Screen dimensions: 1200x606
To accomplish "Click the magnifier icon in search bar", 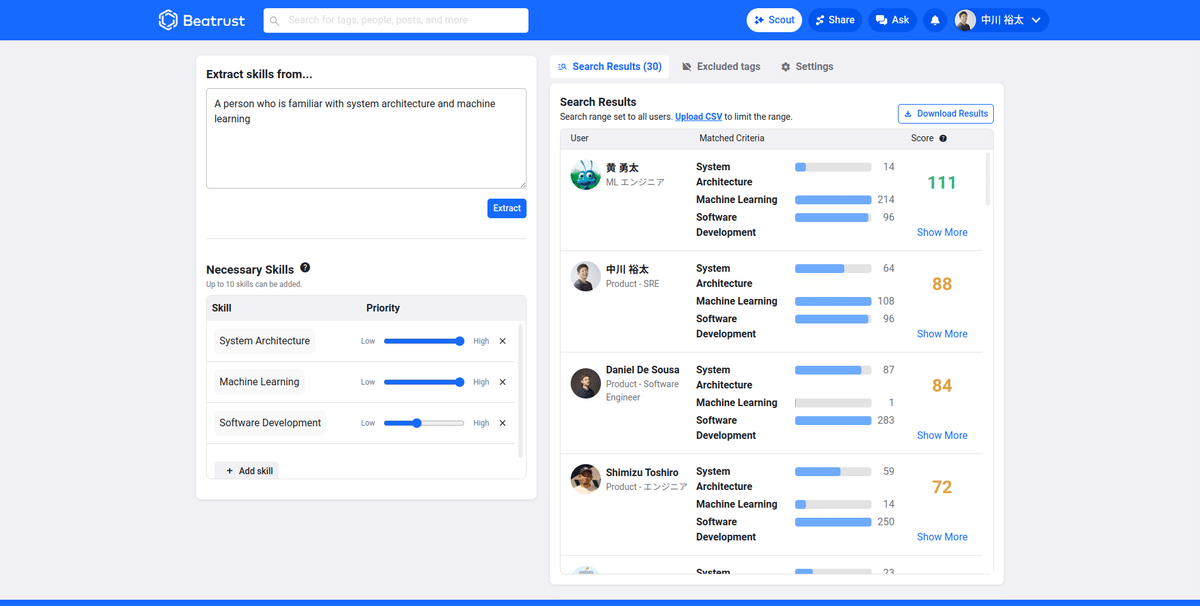I will [274, 20].
